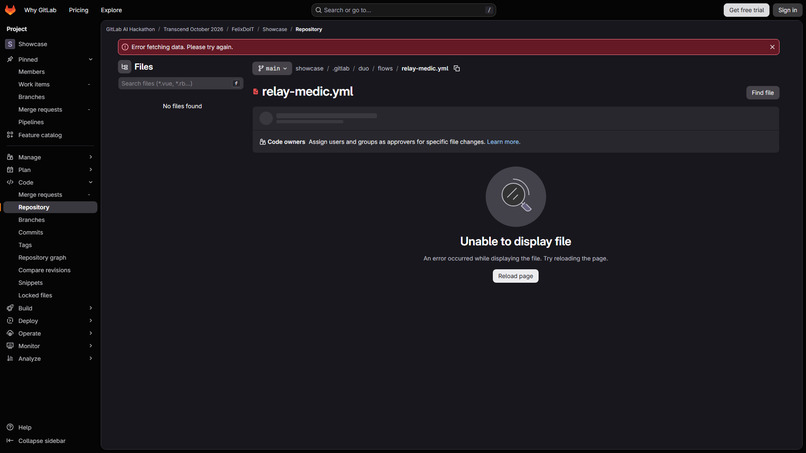Open GitLab AI Hackathon breadcrumb
Viewport: 806px width, 453px height.
coord(131,29)
